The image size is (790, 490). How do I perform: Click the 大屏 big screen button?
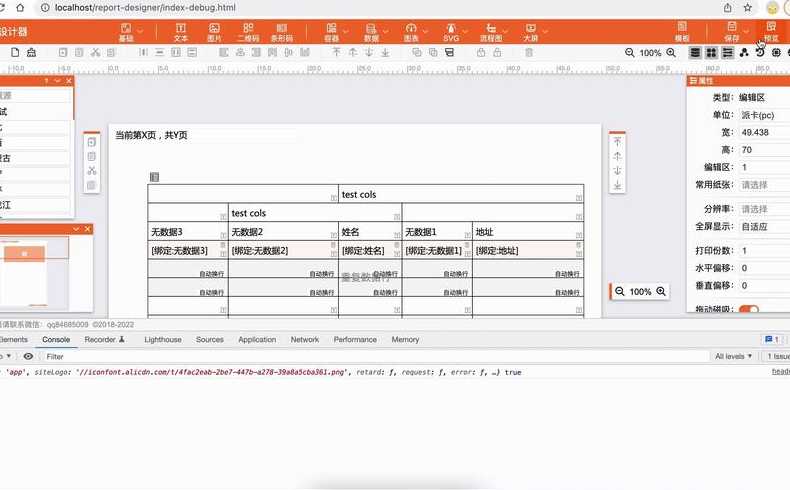point(531,32)
